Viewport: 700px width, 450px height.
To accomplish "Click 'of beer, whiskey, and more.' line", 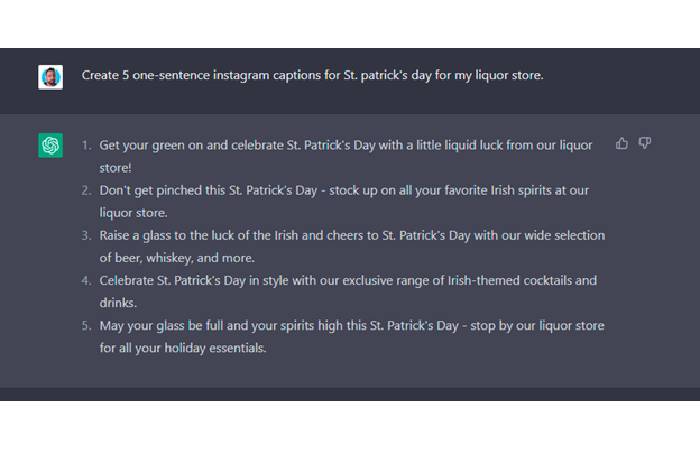I will coord(177,258).
